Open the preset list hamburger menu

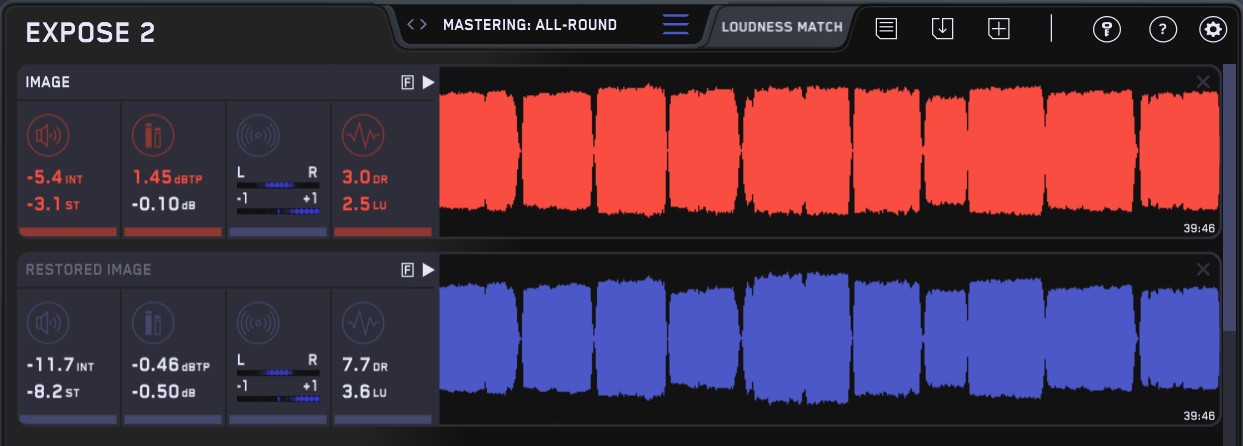pyautogui.click(x=675, y=25)
